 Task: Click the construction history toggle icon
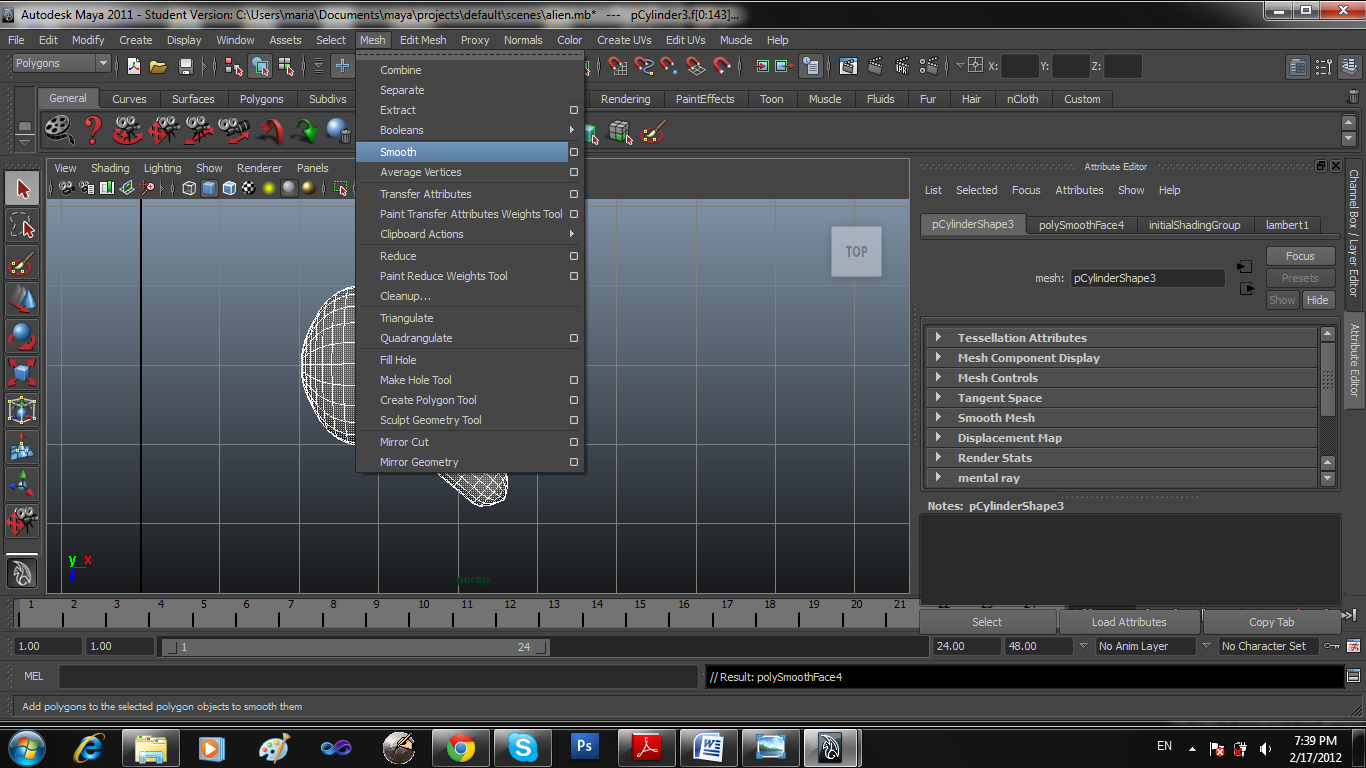pos(811,66)
